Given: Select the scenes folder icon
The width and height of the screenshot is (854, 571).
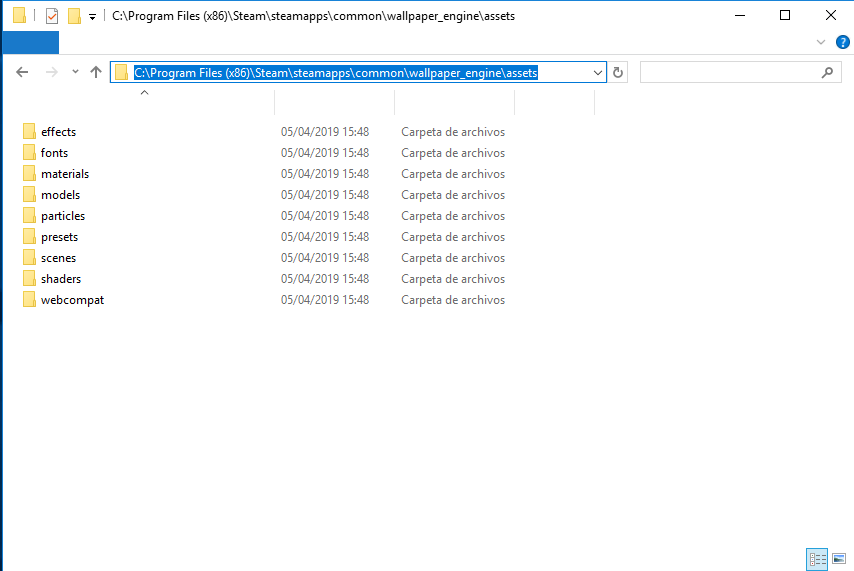Looking at the screenshot, I should click(x=29, y=258).
